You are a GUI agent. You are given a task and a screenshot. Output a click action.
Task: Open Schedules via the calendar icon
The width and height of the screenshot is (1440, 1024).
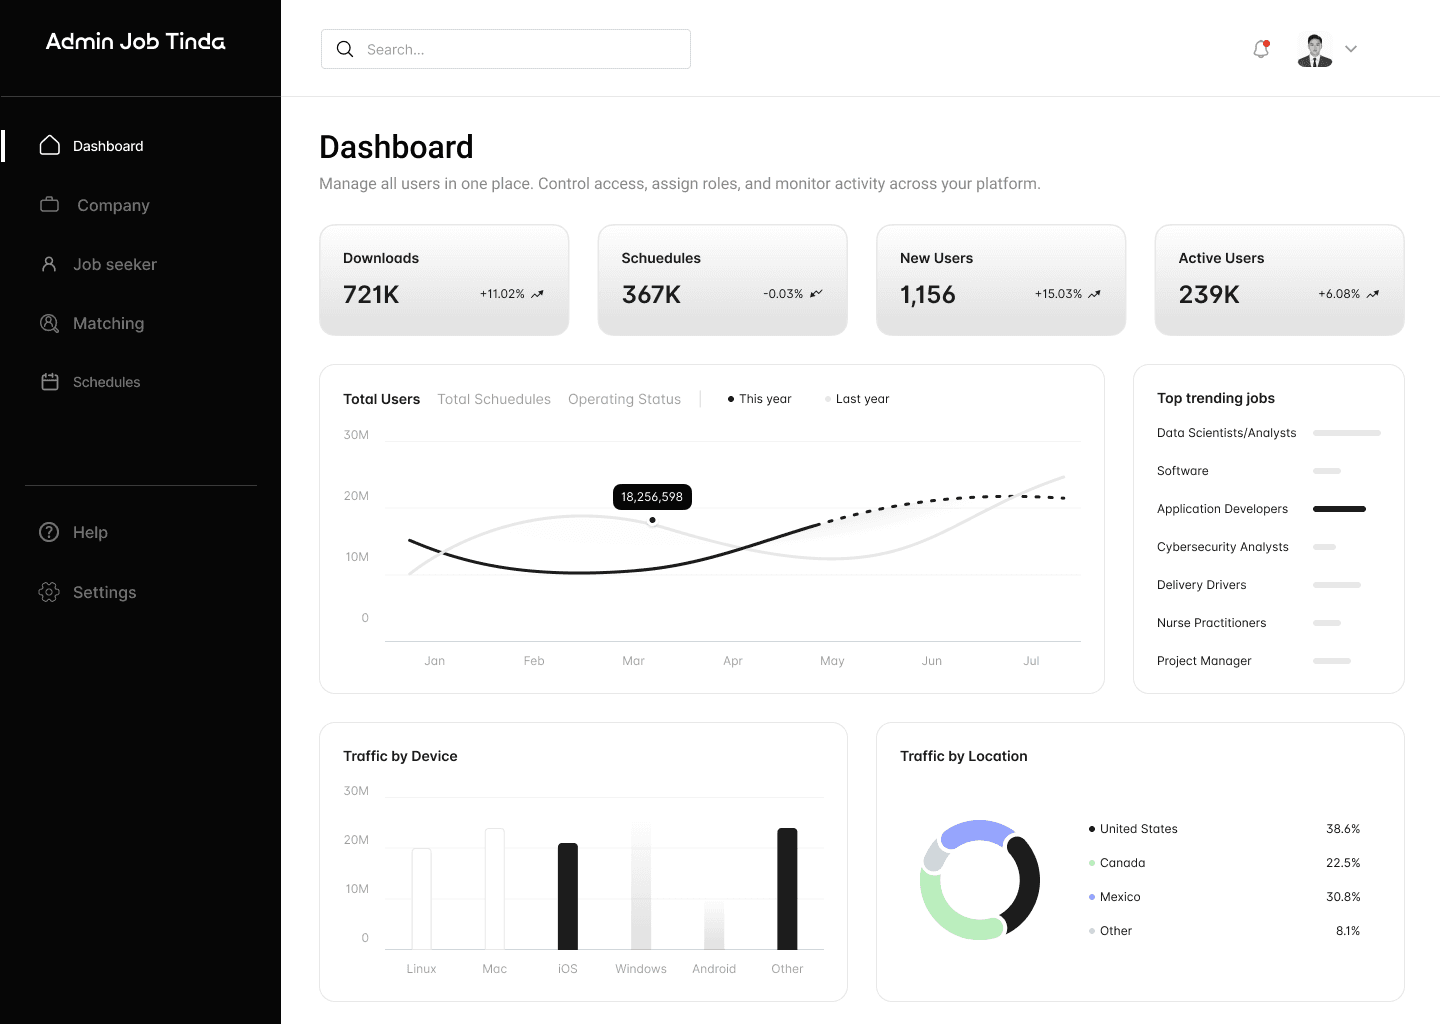point(50,382)
